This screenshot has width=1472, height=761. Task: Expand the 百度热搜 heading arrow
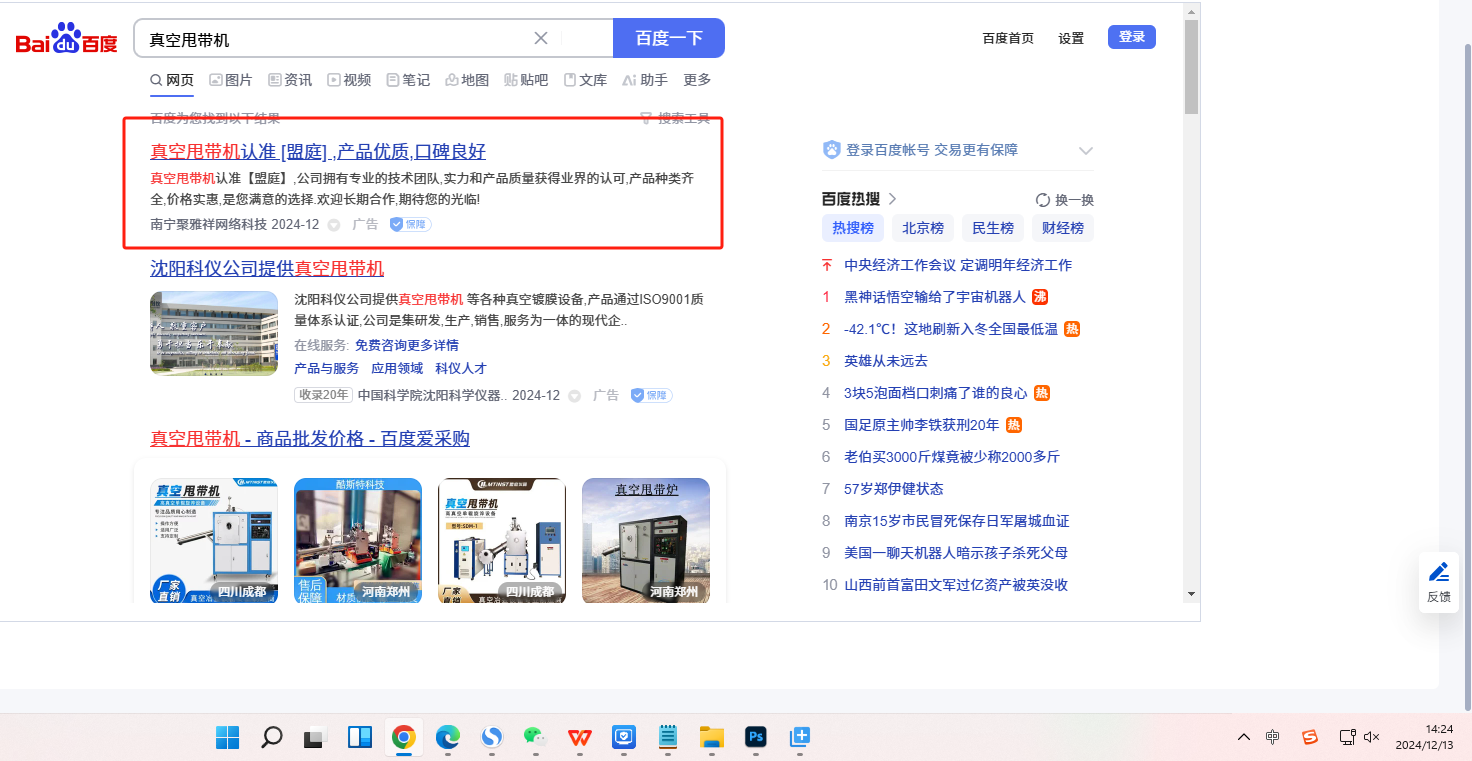coord(892,199)
